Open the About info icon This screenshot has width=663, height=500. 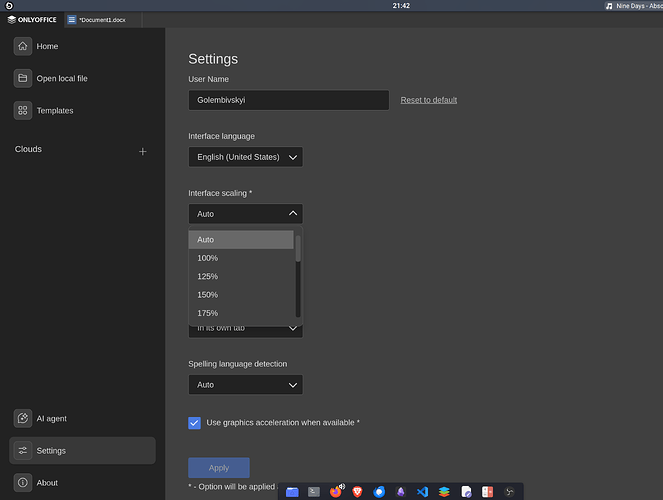tap(22, 483)
